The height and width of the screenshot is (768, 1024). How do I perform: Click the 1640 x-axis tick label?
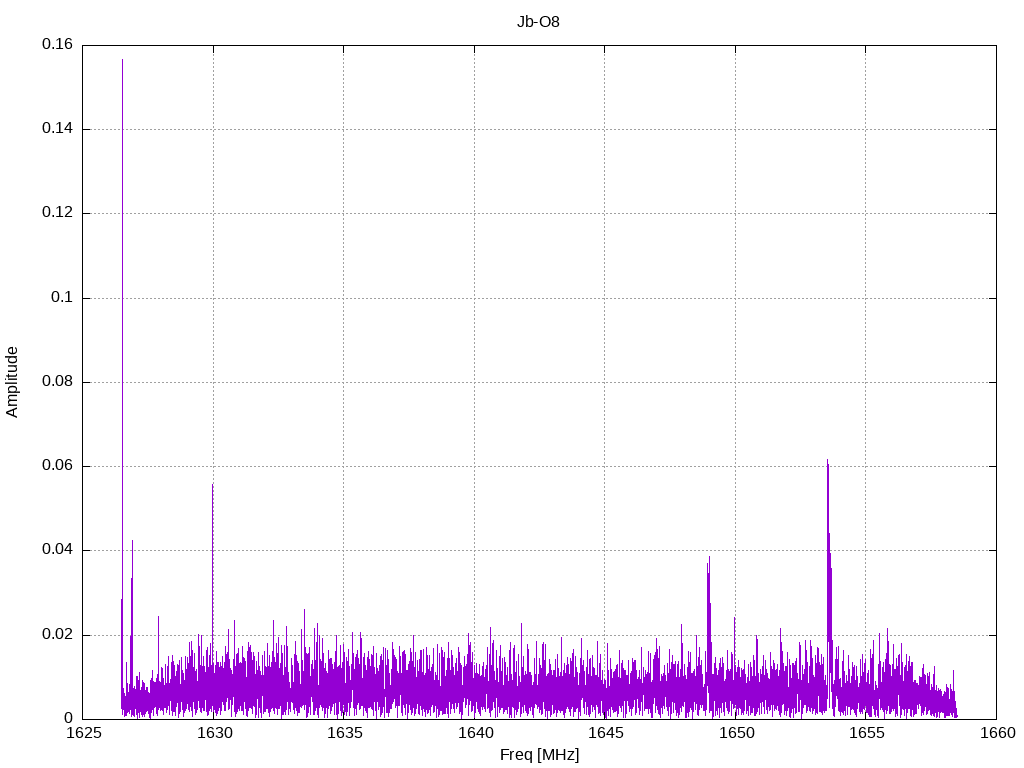pos(474,733)
